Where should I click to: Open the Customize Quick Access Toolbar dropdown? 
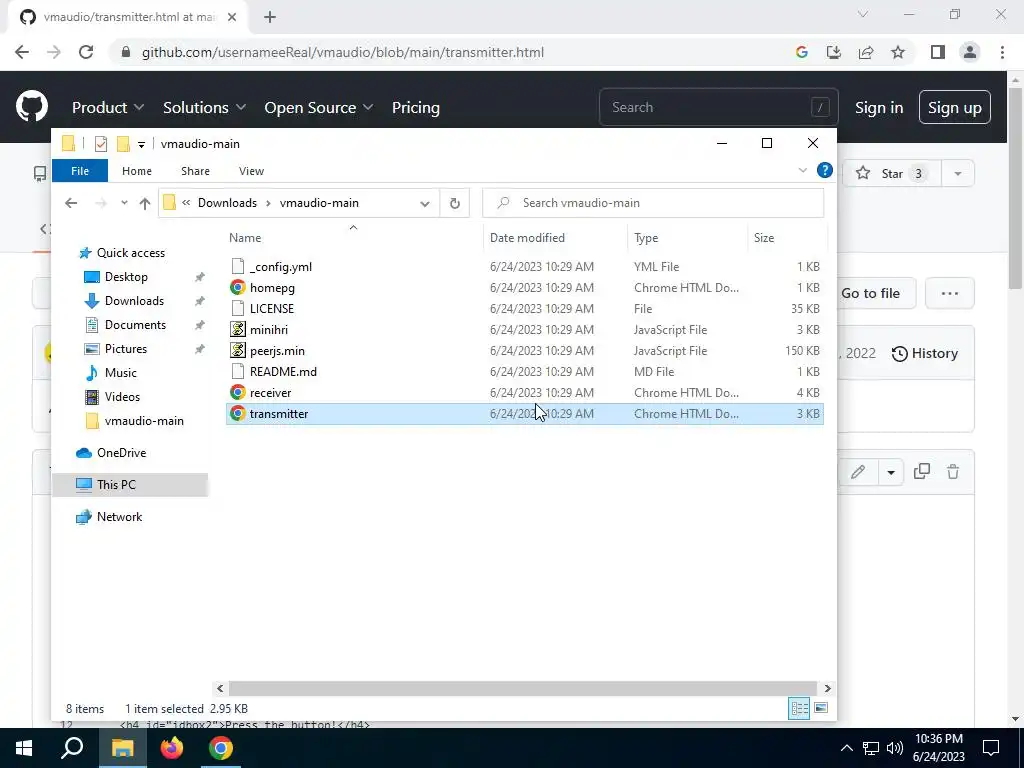point(141,144)
